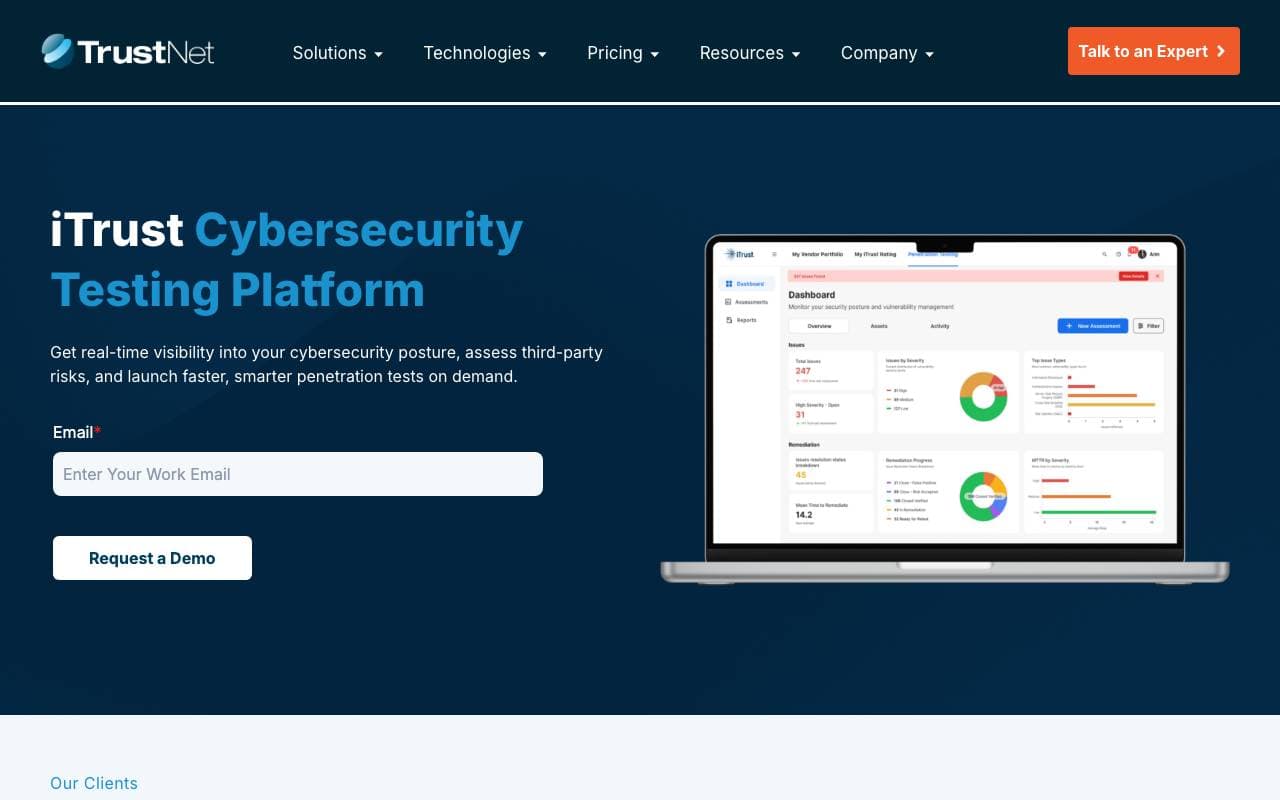Switch to Assets tab in the mockup
This screenshot has height=800, width=1280.
point(879,326)
